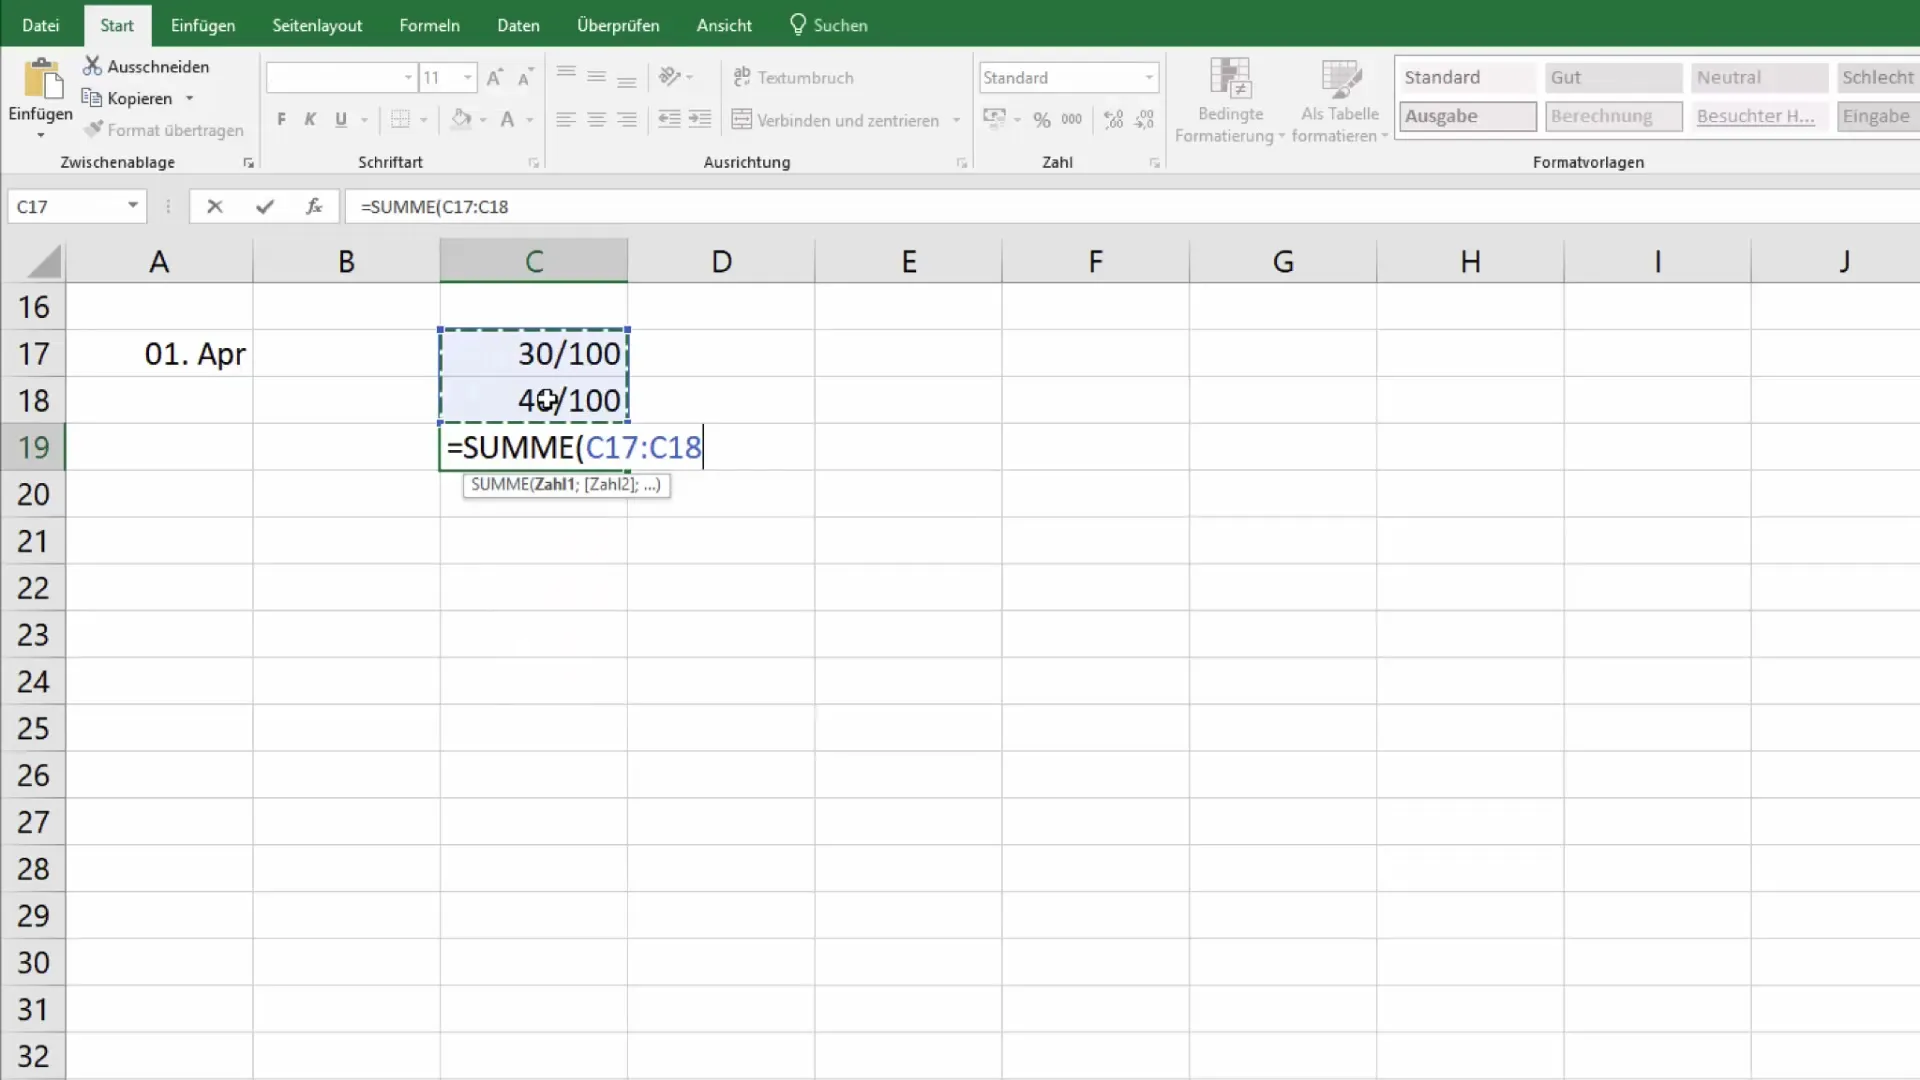The image size is (1920, 1080).
Task: Click the Überprüfen menu tab
Action: point(617,25)
